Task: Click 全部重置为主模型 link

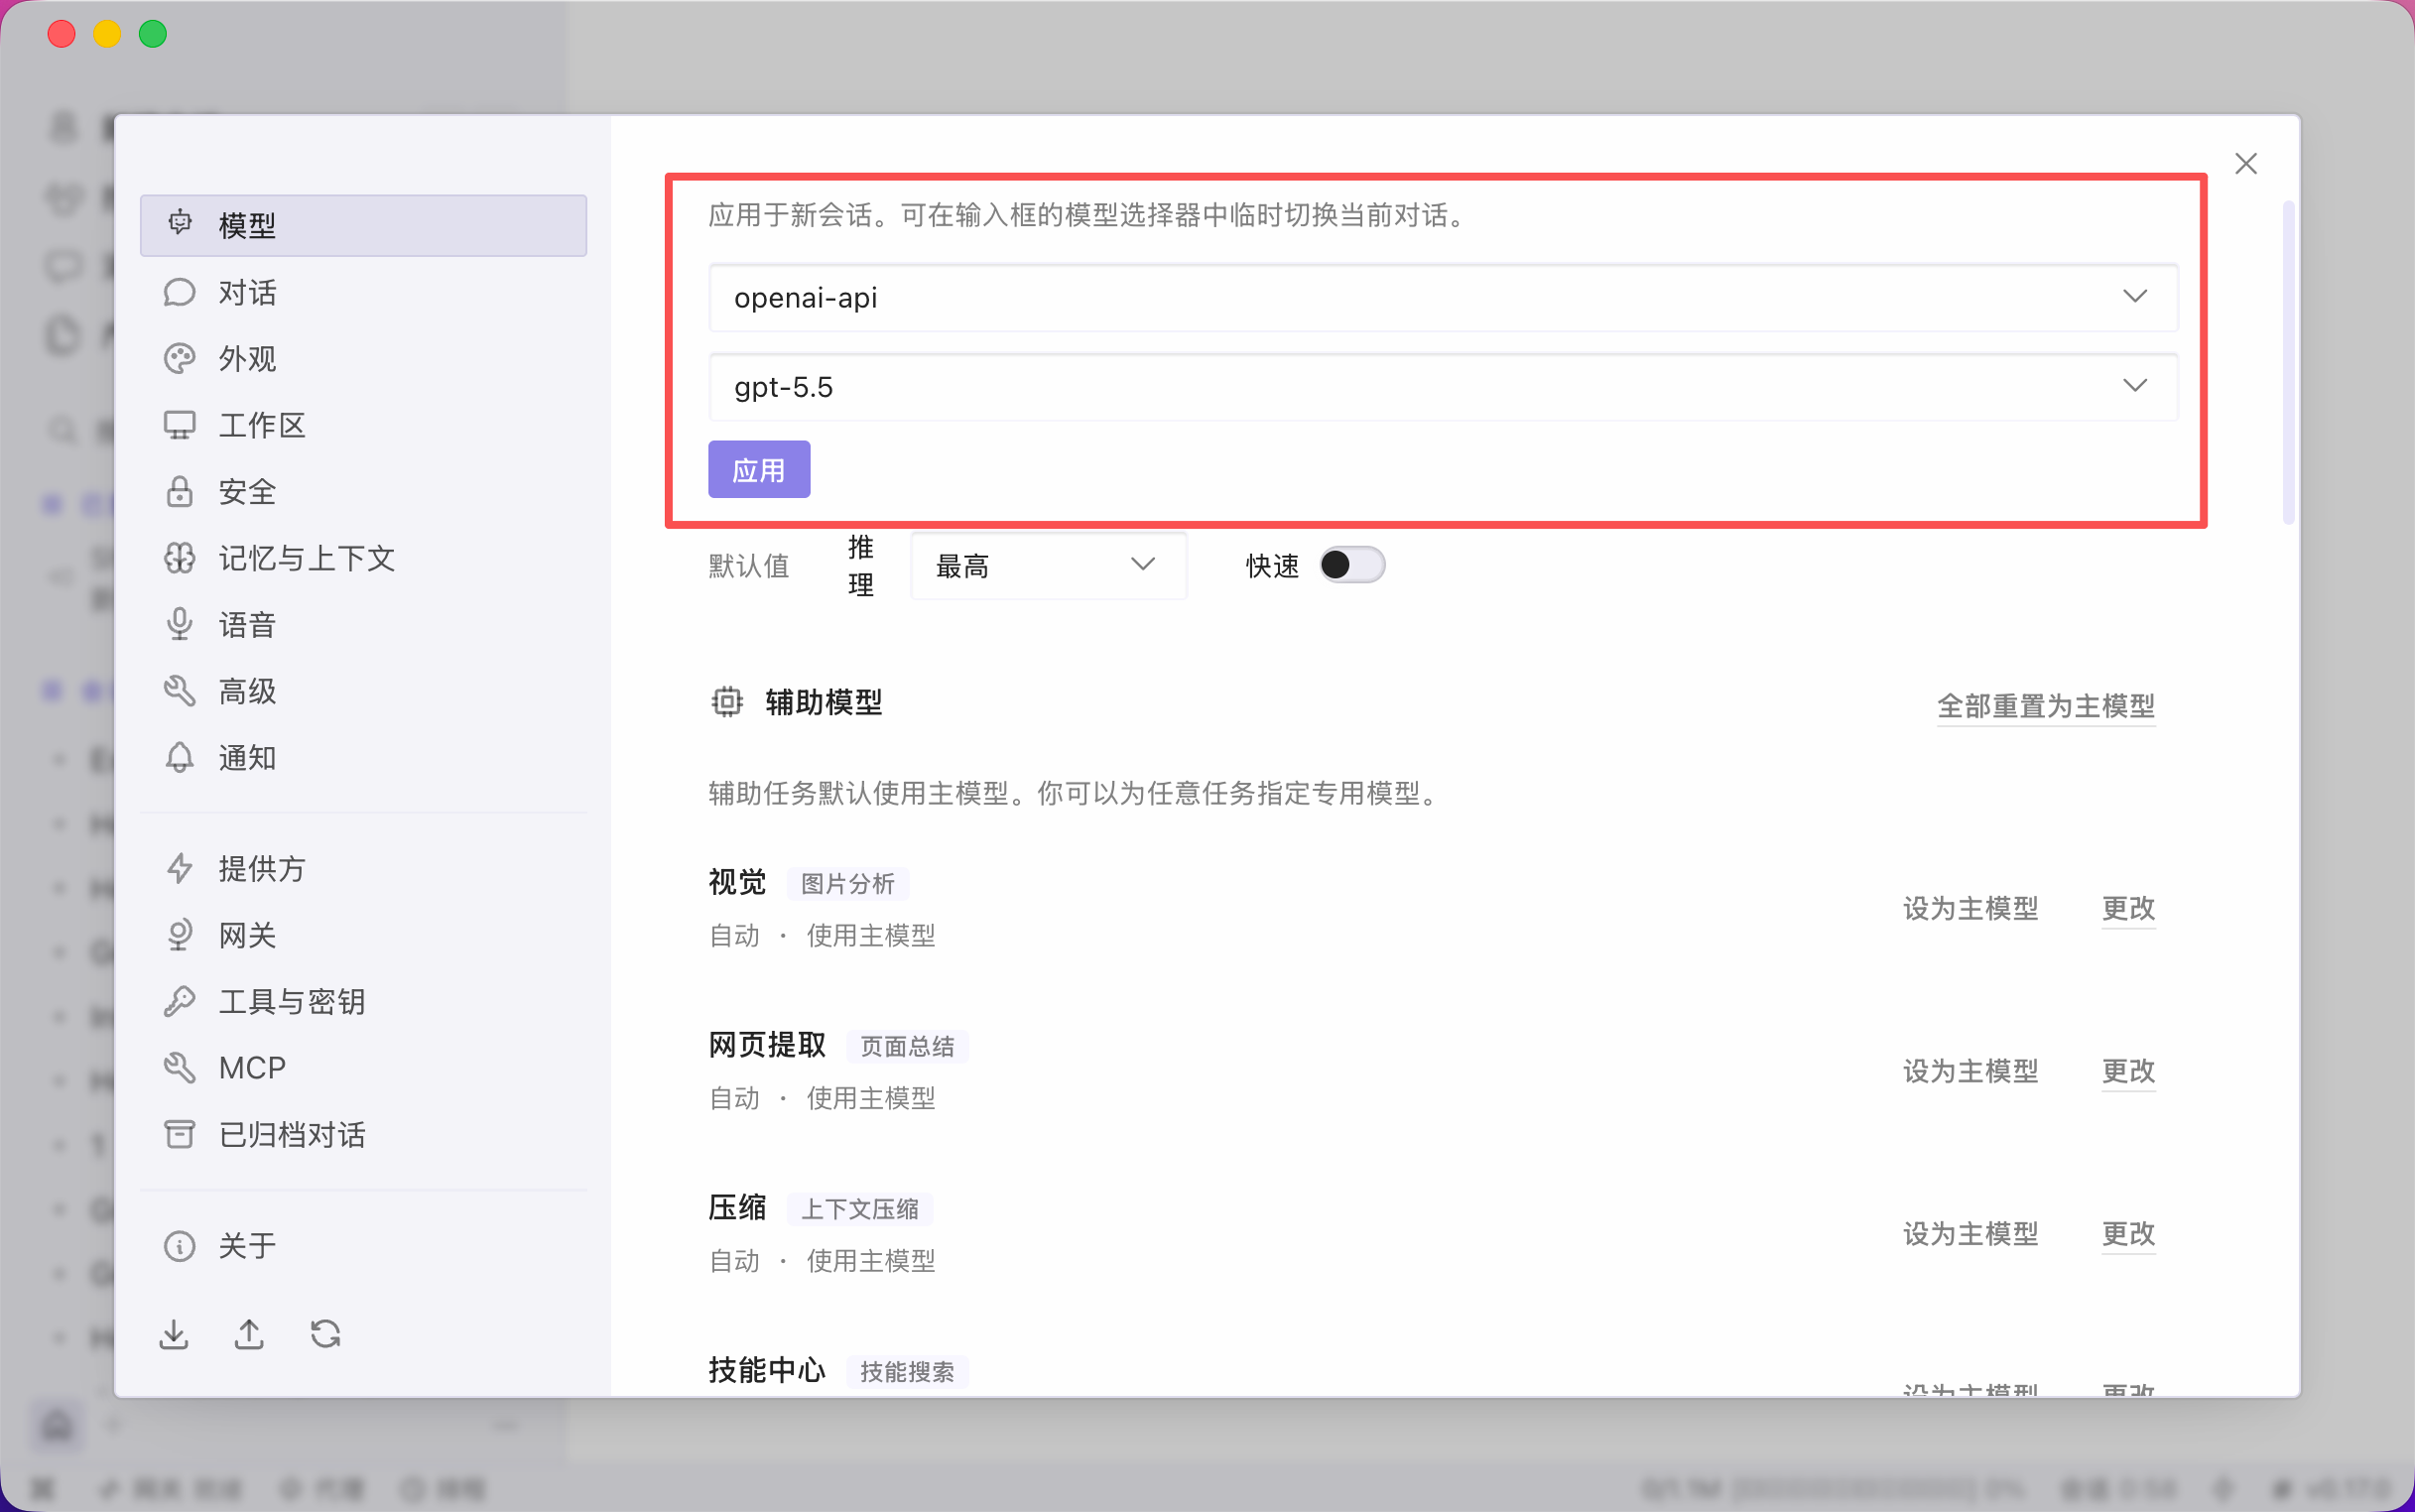Action: [2046, 706]
